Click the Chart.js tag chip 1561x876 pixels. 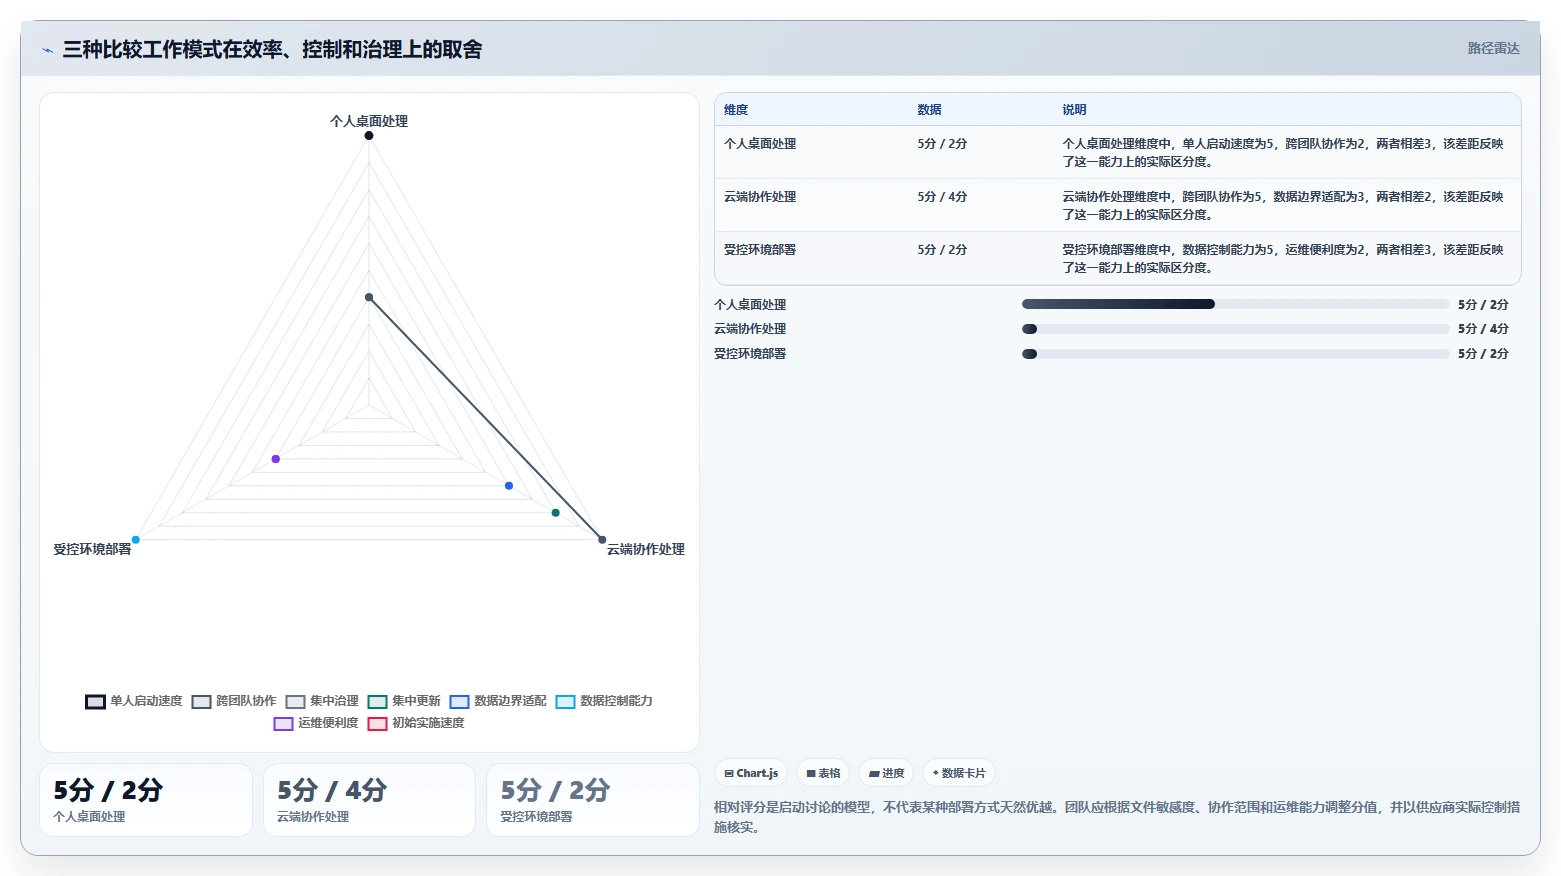tap(751, 773)
